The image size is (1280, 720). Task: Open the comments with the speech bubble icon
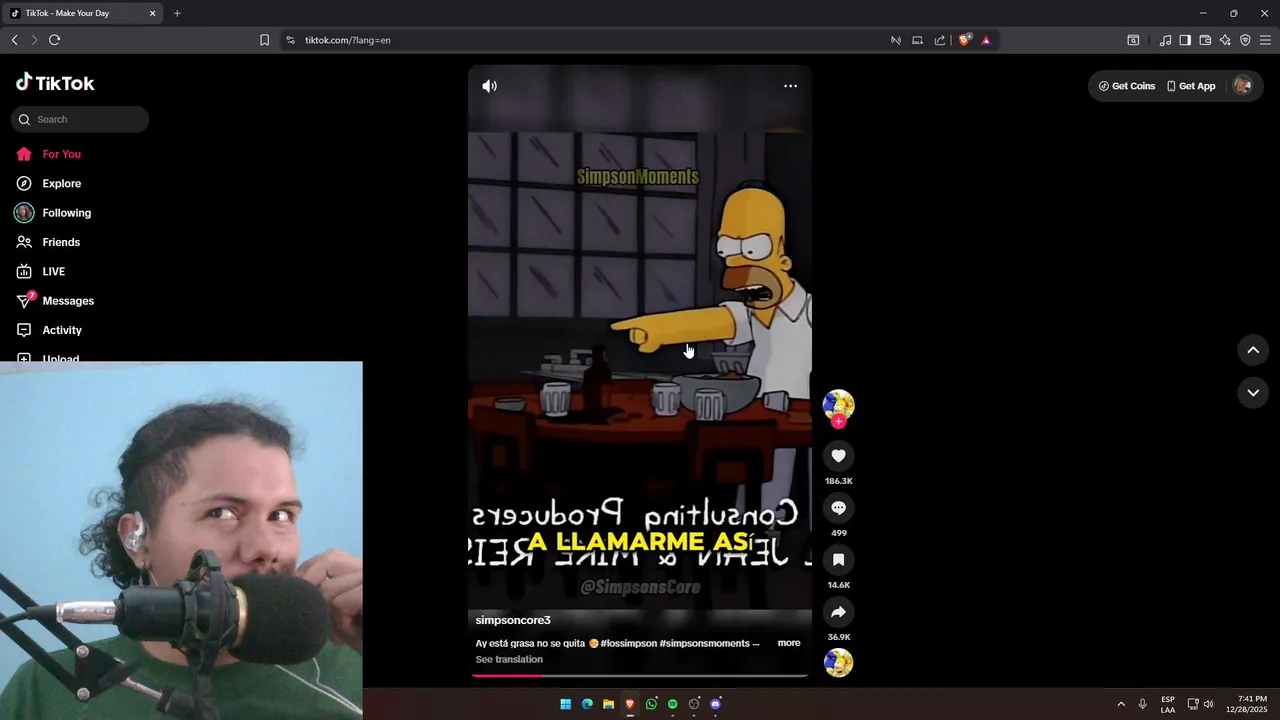838,508
